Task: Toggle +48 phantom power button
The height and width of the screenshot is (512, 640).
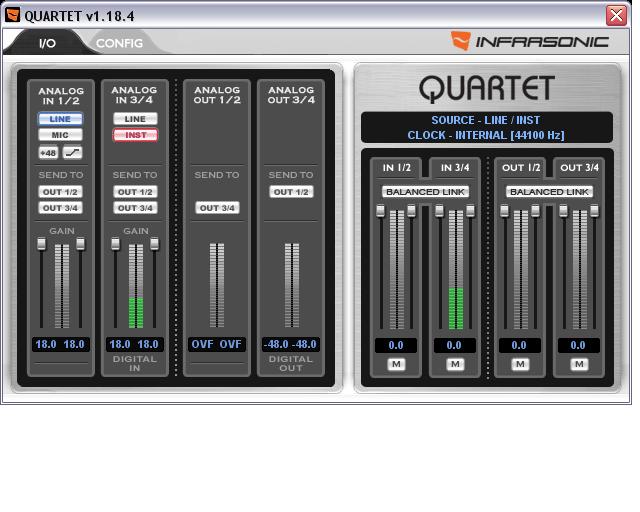Action: point(48,153)
